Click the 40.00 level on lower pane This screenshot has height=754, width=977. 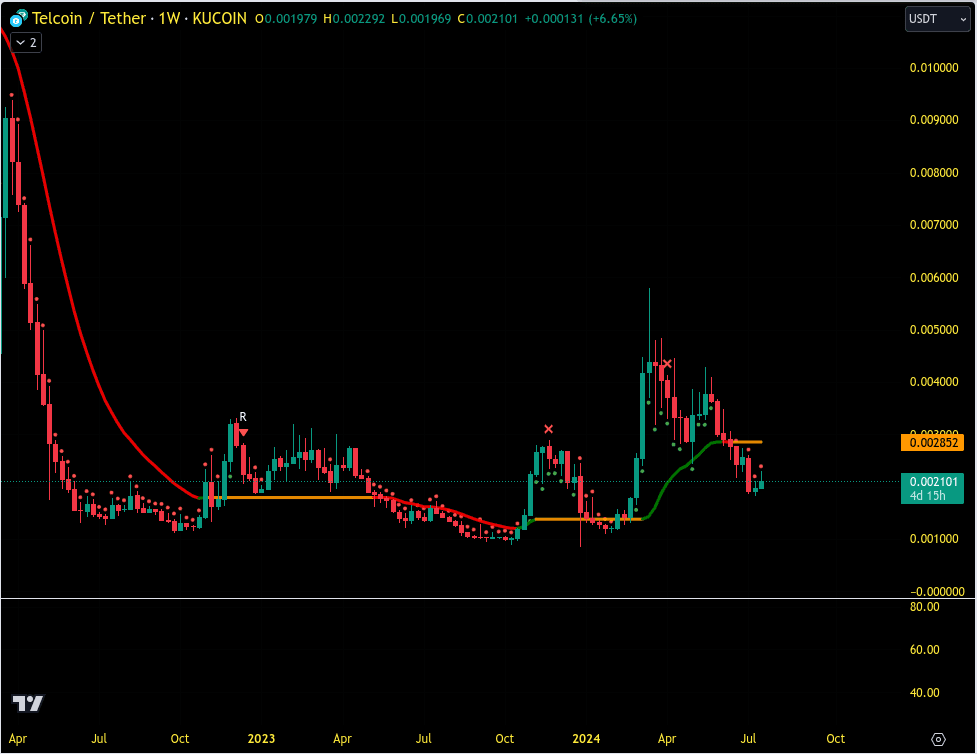click(x=925, y=693)
